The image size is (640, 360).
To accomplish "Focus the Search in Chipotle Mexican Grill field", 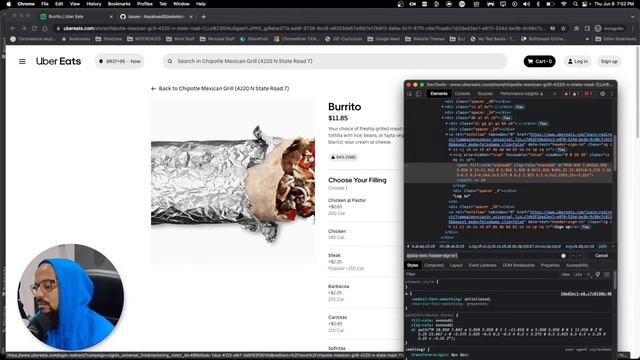I will [x=335, y=61].
